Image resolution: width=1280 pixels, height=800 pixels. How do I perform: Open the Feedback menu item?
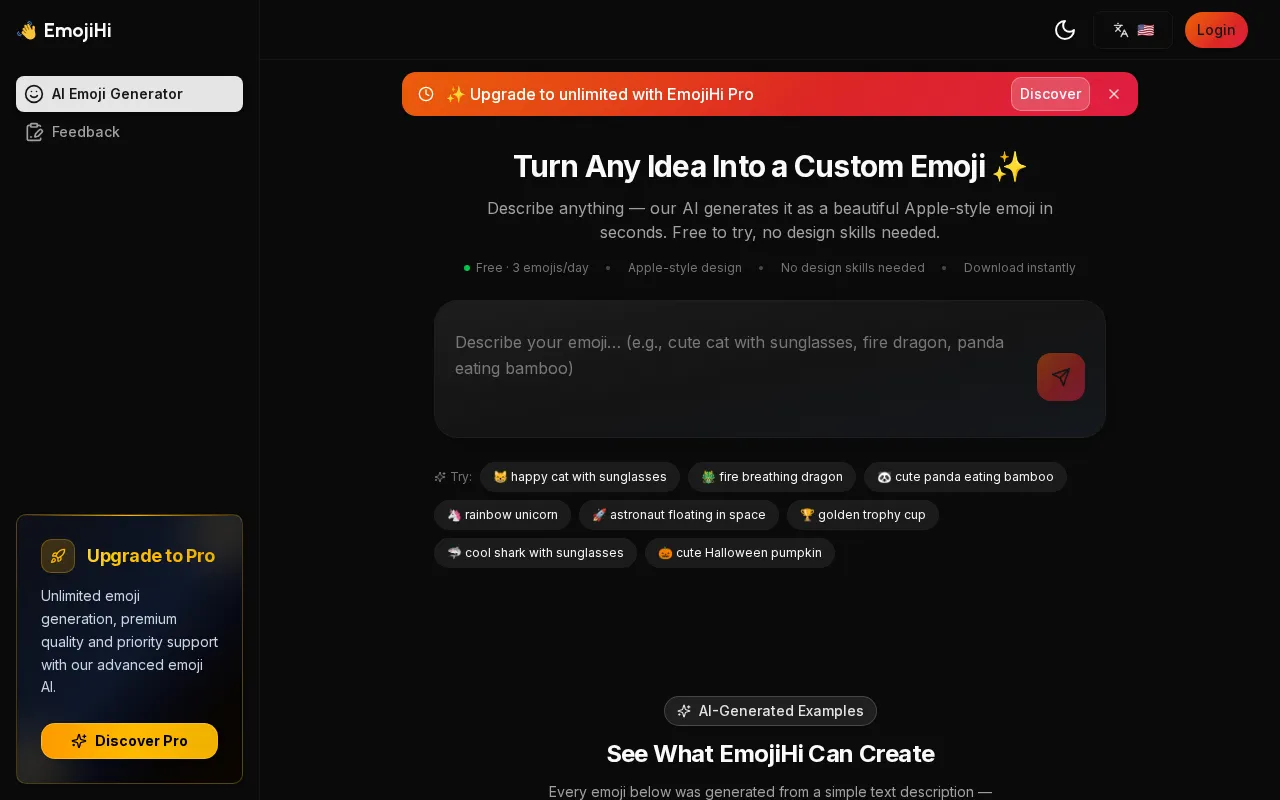pos(129,132)
